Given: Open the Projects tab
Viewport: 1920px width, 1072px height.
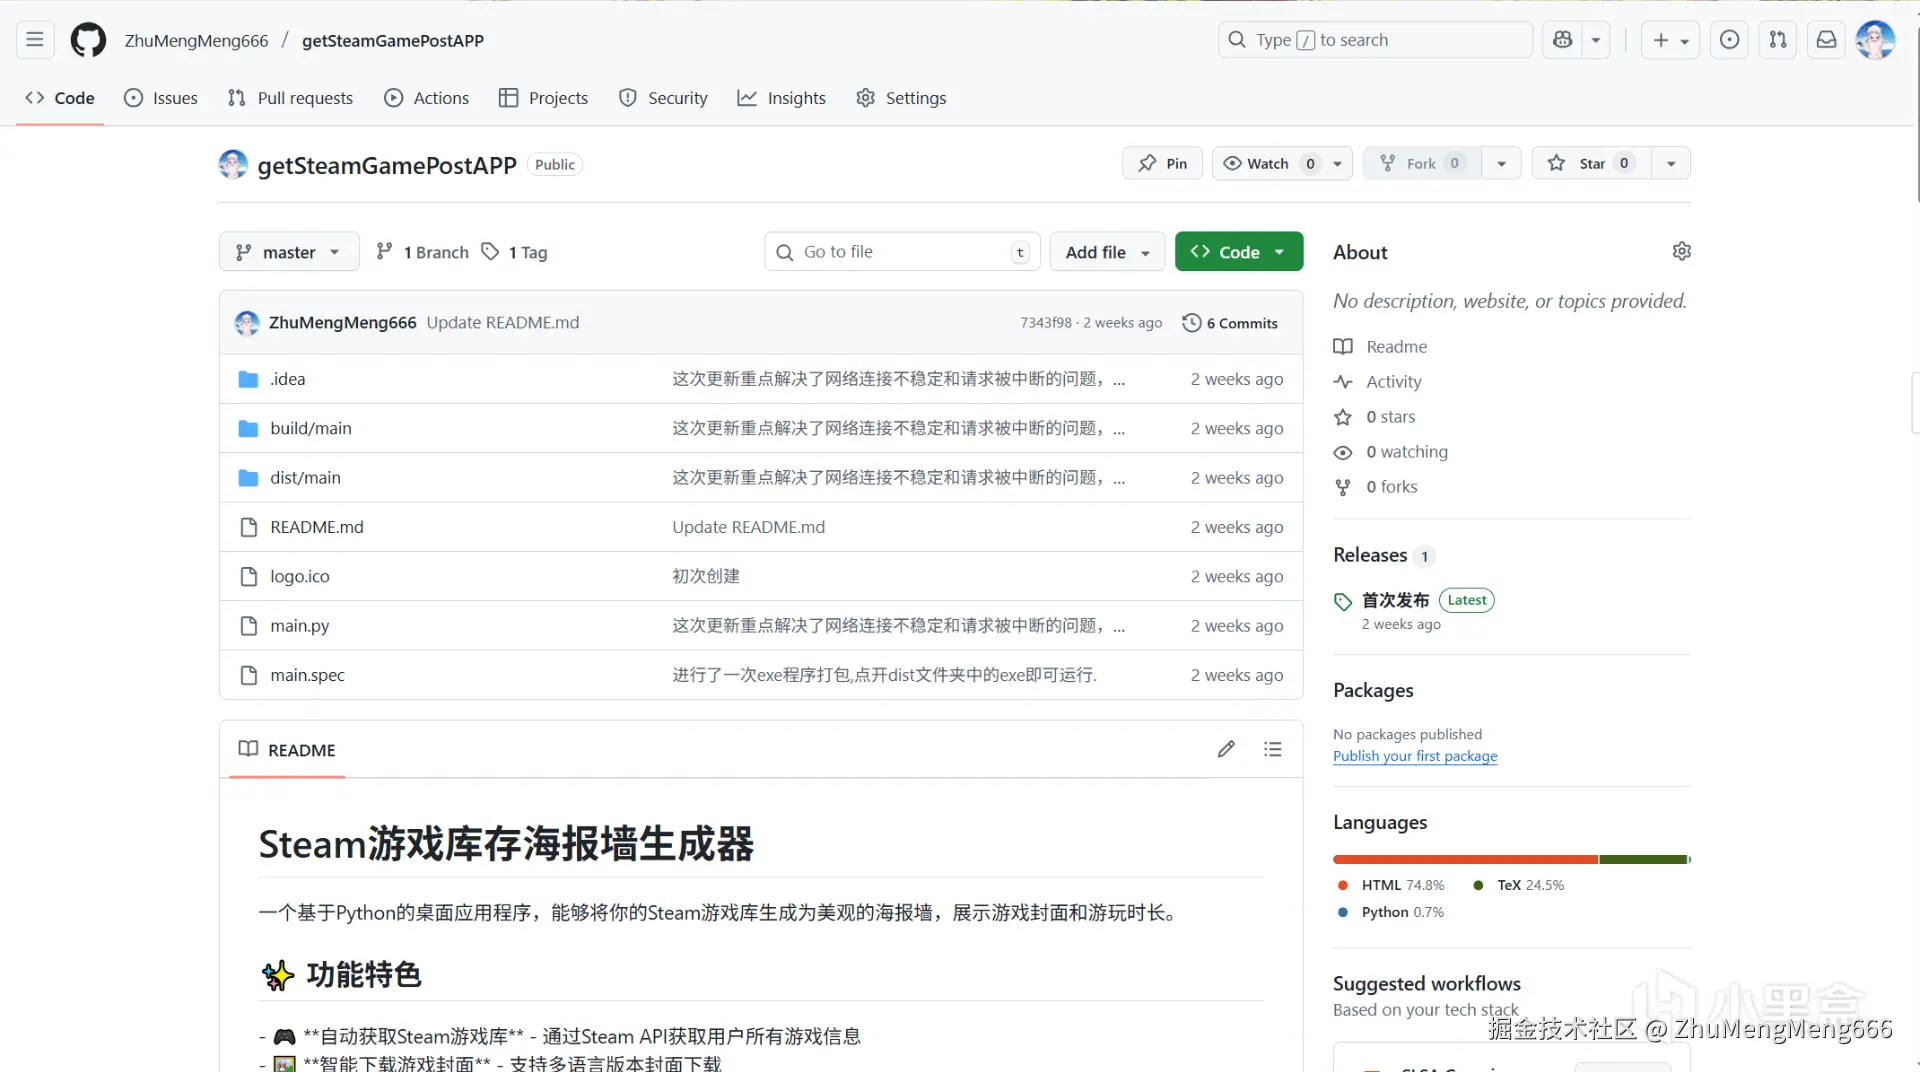Looking at the screenshot, I should coord(544,98).
